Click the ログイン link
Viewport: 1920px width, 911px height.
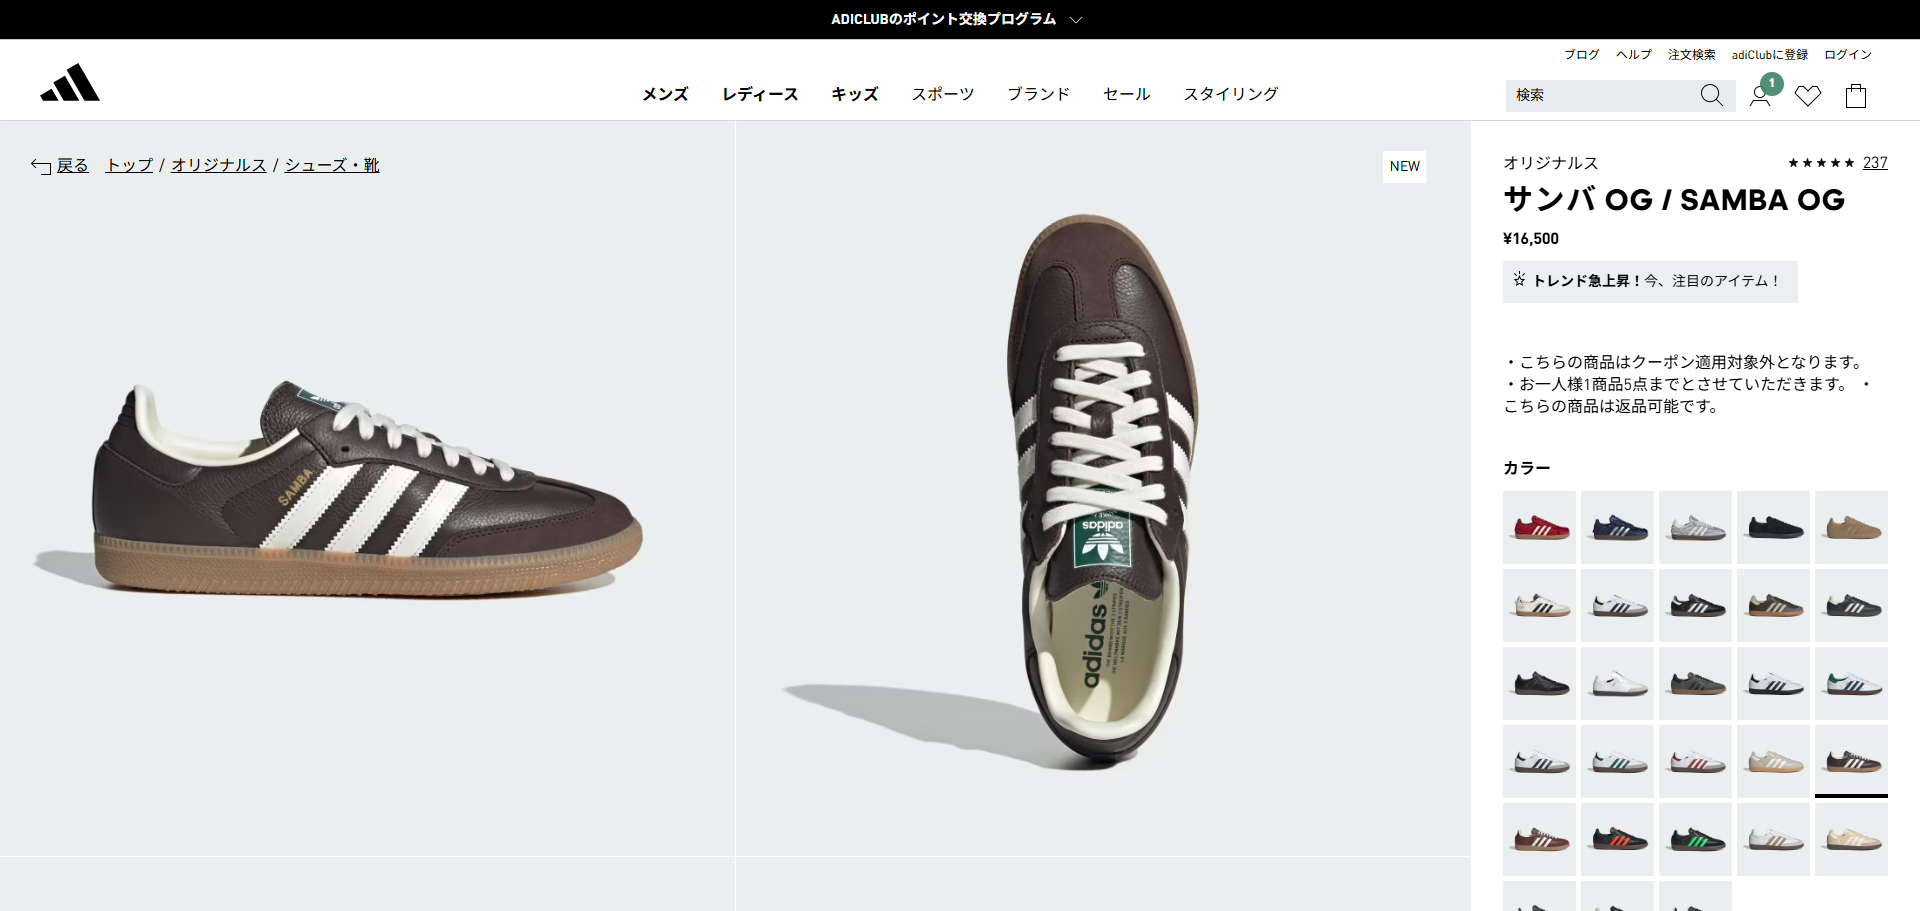(1848, 55)
